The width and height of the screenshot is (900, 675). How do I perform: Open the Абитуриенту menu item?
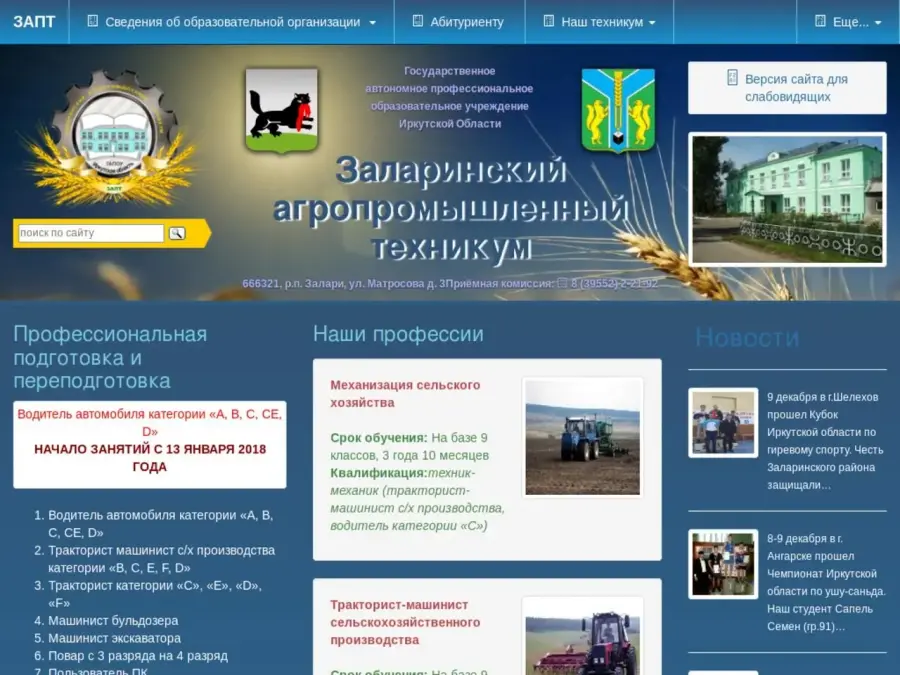(x=458, y=22)
